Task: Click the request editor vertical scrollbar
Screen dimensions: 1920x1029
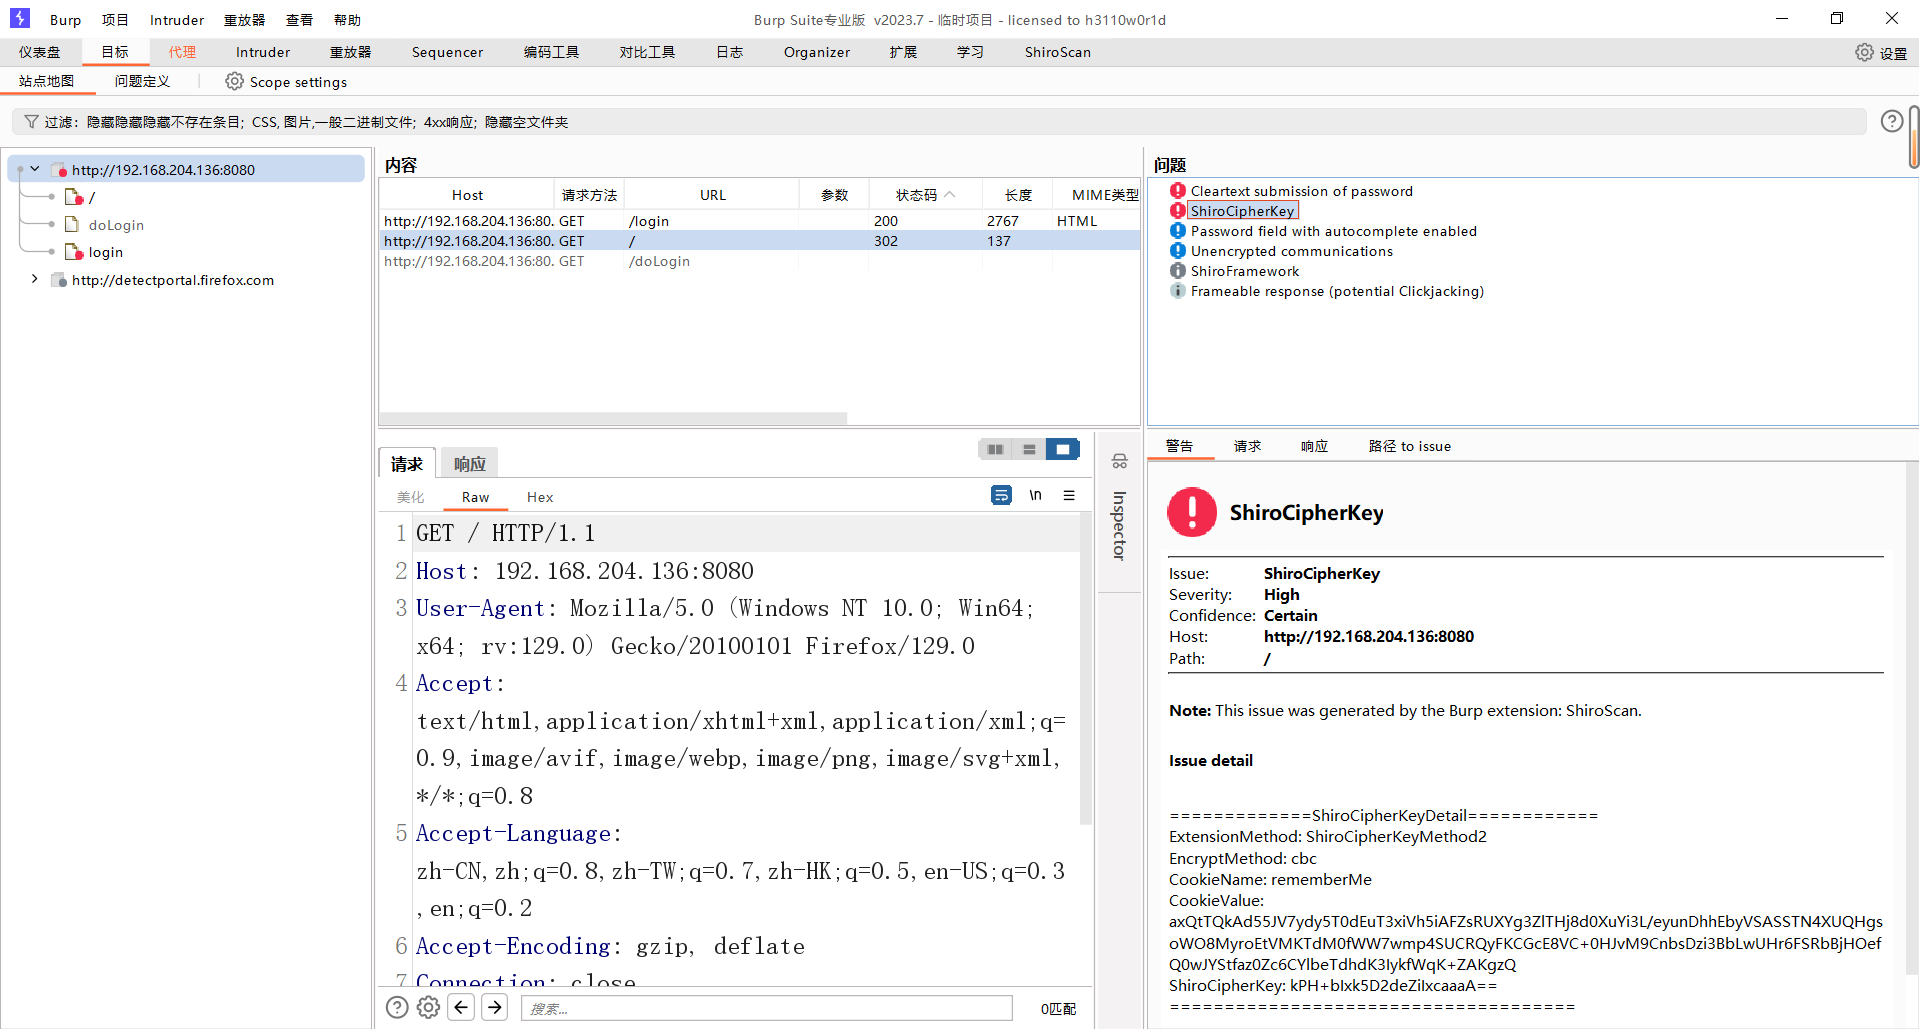Action: click(x=1085, y=669)
